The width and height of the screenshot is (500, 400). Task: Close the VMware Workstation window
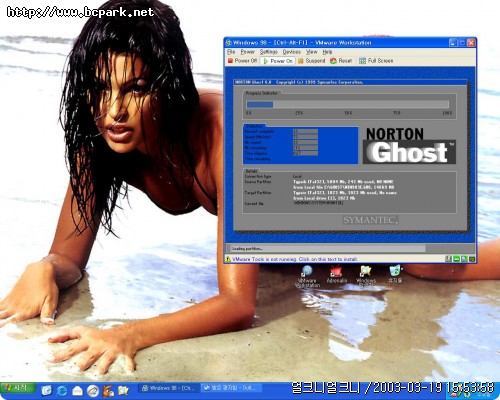coord(471,43)
